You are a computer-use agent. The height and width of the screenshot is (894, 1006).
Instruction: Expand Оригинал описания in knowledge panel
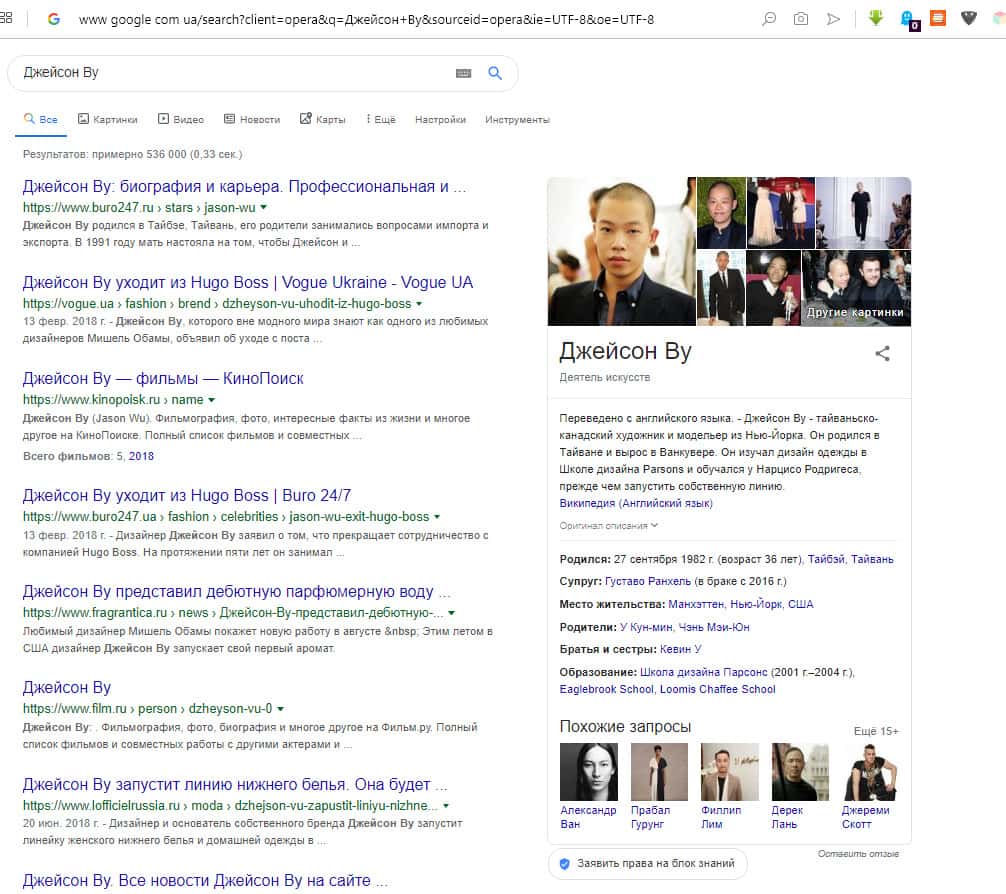pos(608,526)
